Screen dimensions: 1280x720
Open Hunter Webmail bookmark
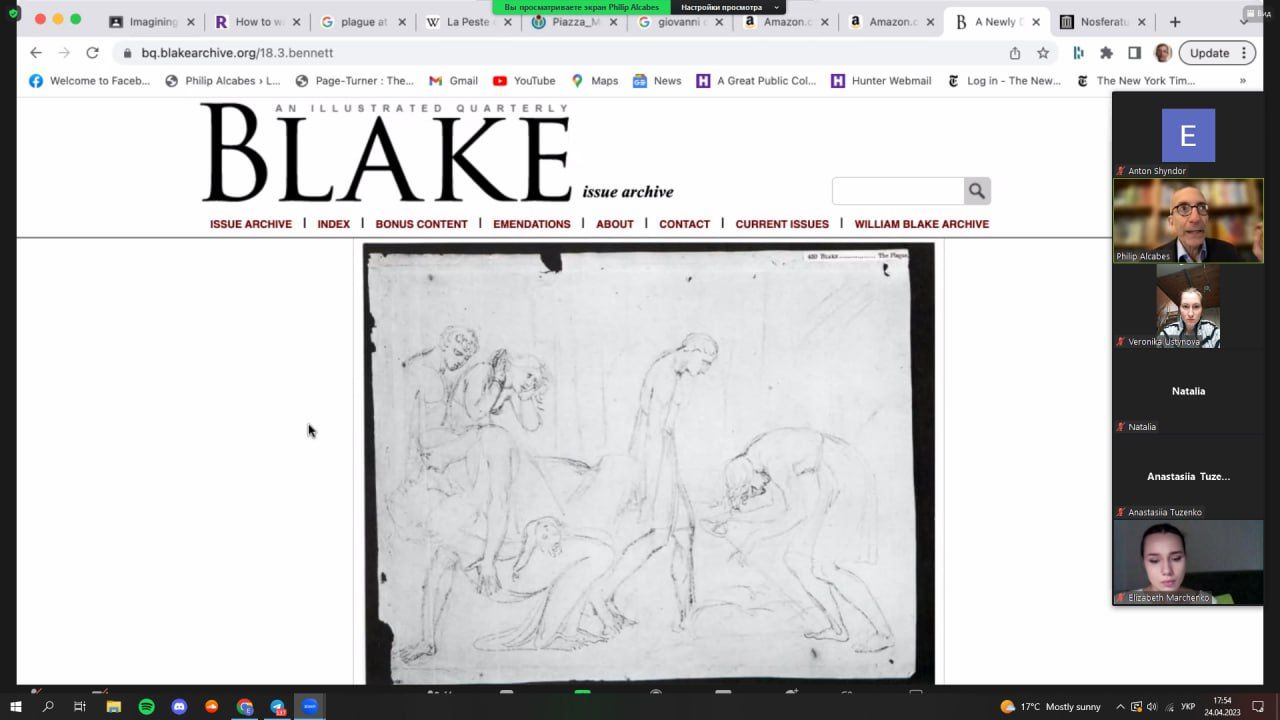[881, 81]
